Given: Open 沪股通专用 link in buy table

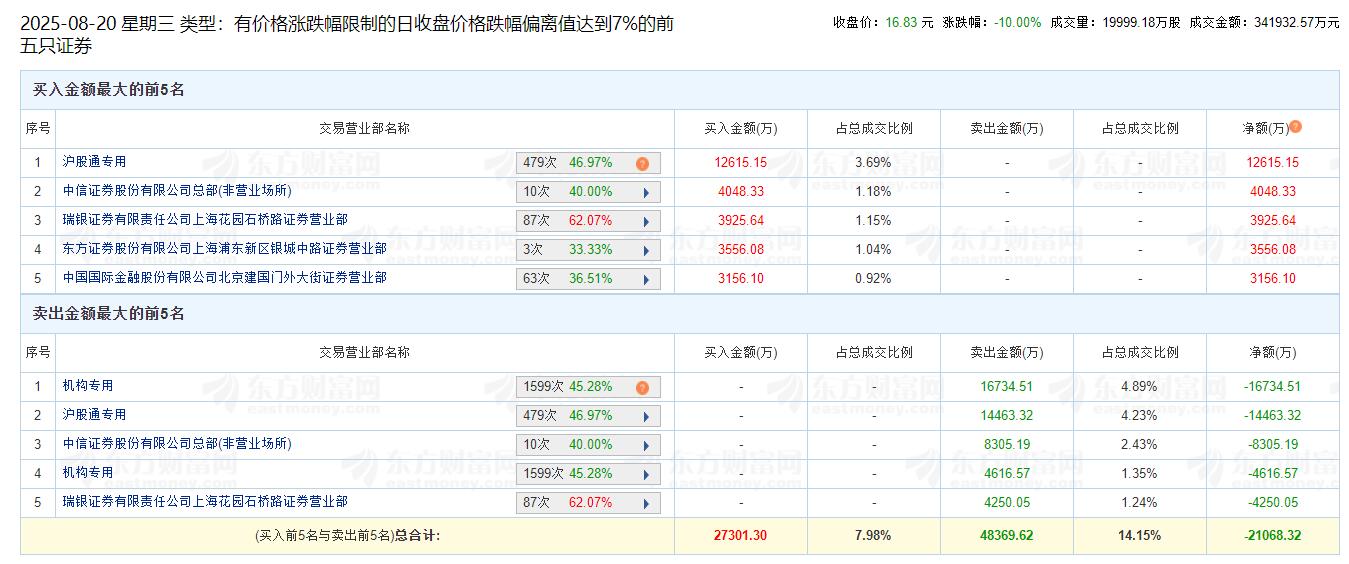Looking at the screenshot, I should tap(94, 162).
